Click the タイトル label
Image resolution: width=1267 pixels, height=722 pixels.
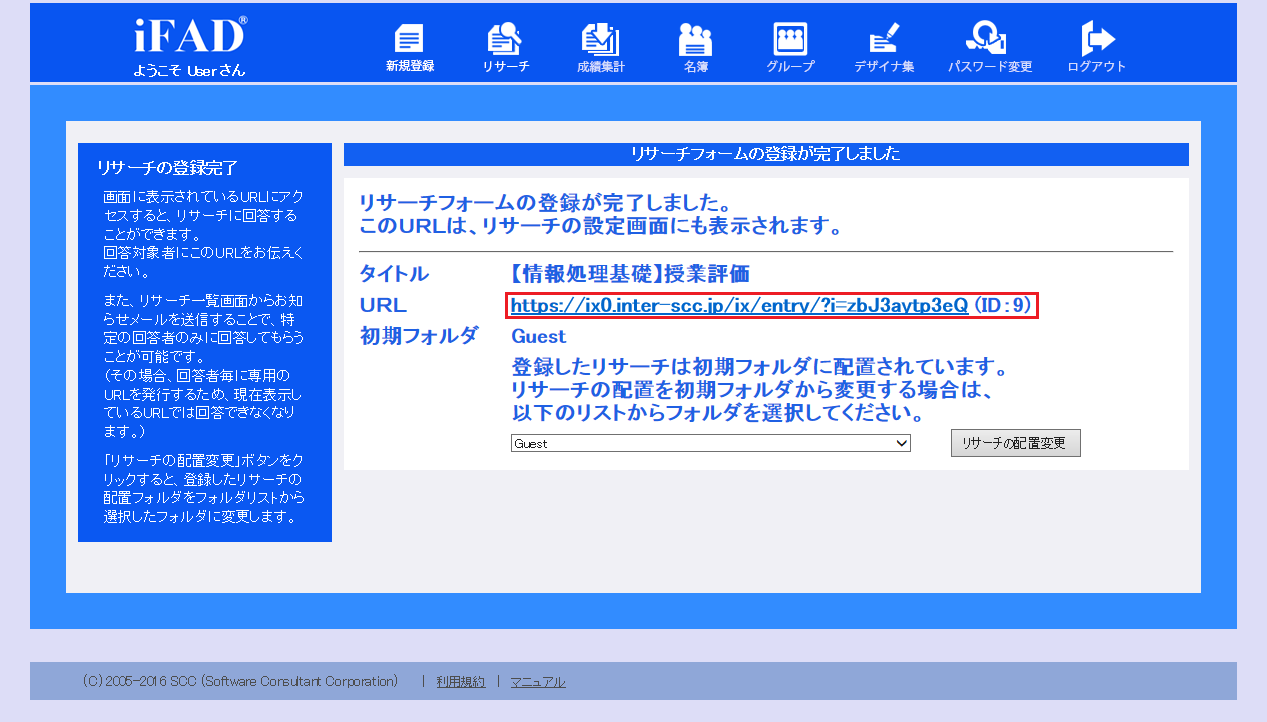coord(394,274)
